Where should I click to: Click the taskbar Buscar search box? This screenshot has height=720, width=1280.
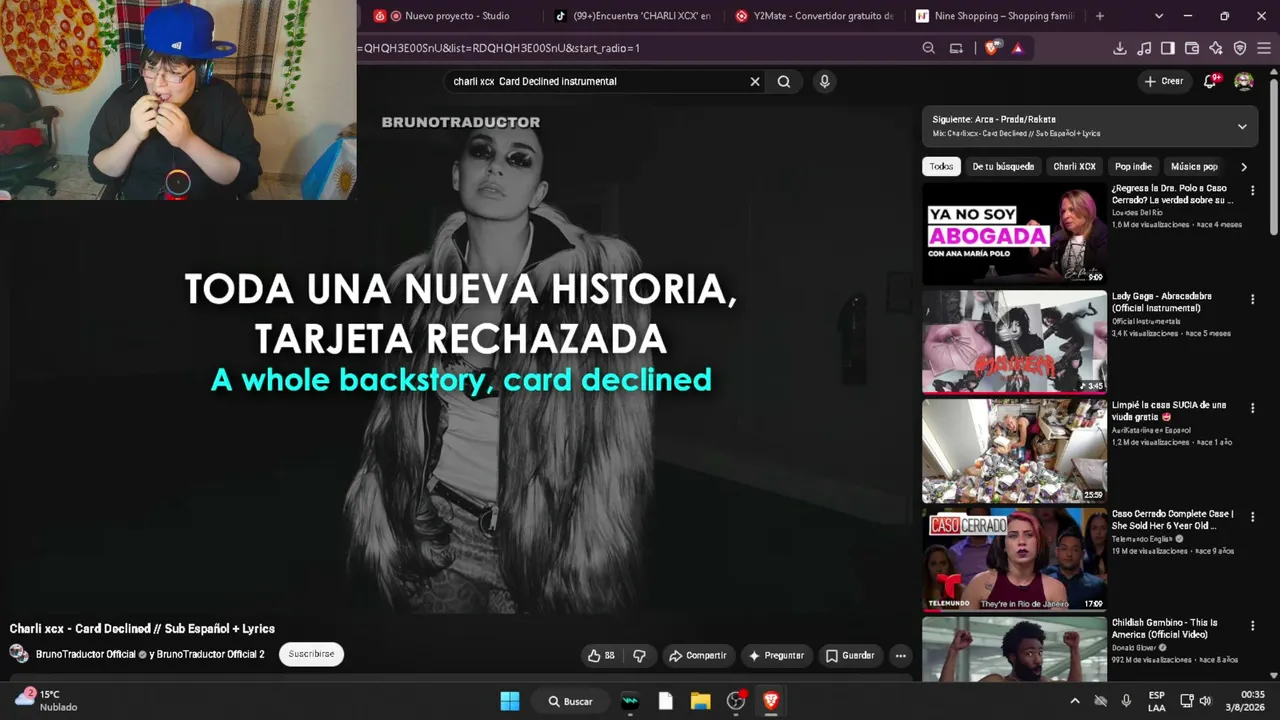tap(570, 701)
